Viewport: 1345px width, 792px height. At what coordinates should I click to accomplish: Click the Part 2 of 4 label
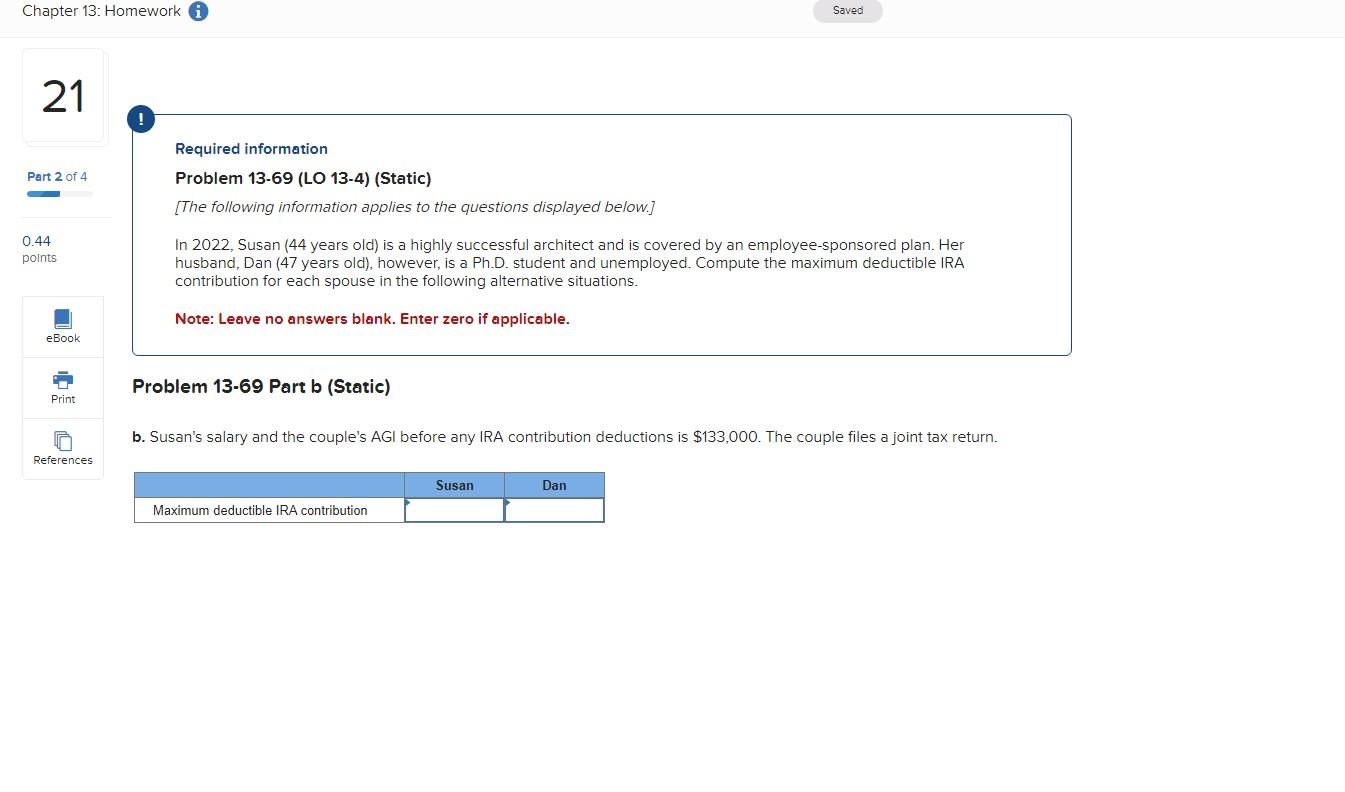click(56, 176)
